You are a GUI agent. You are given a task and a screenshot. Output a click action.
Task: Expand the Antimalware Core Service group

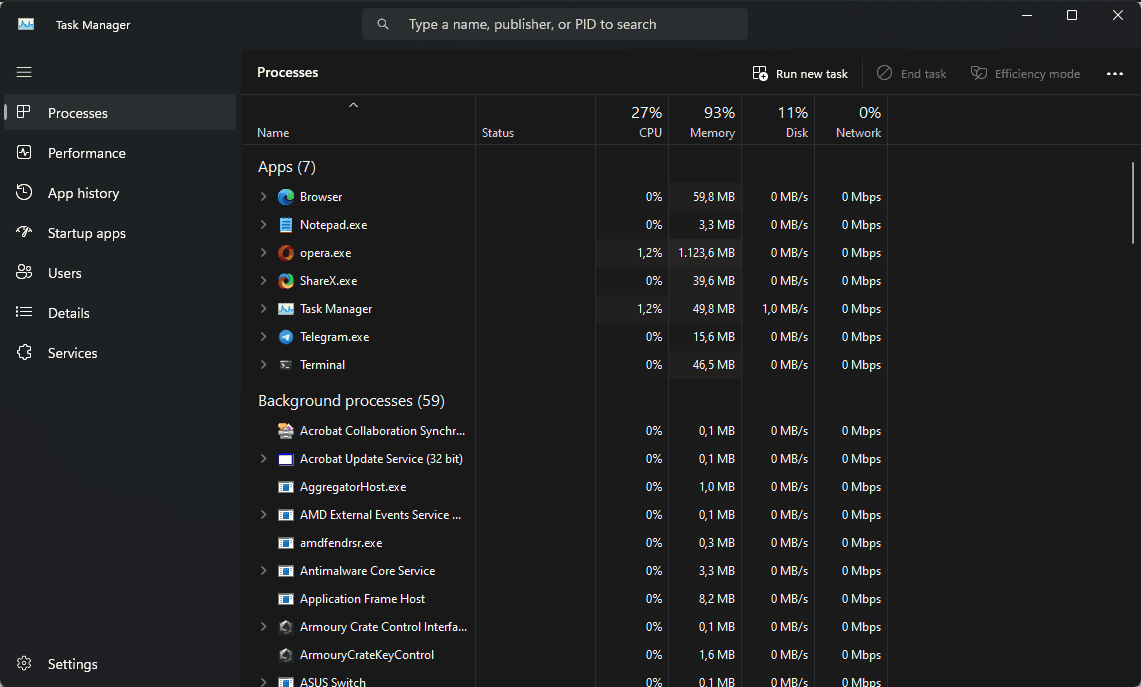[x=263, y=571]
